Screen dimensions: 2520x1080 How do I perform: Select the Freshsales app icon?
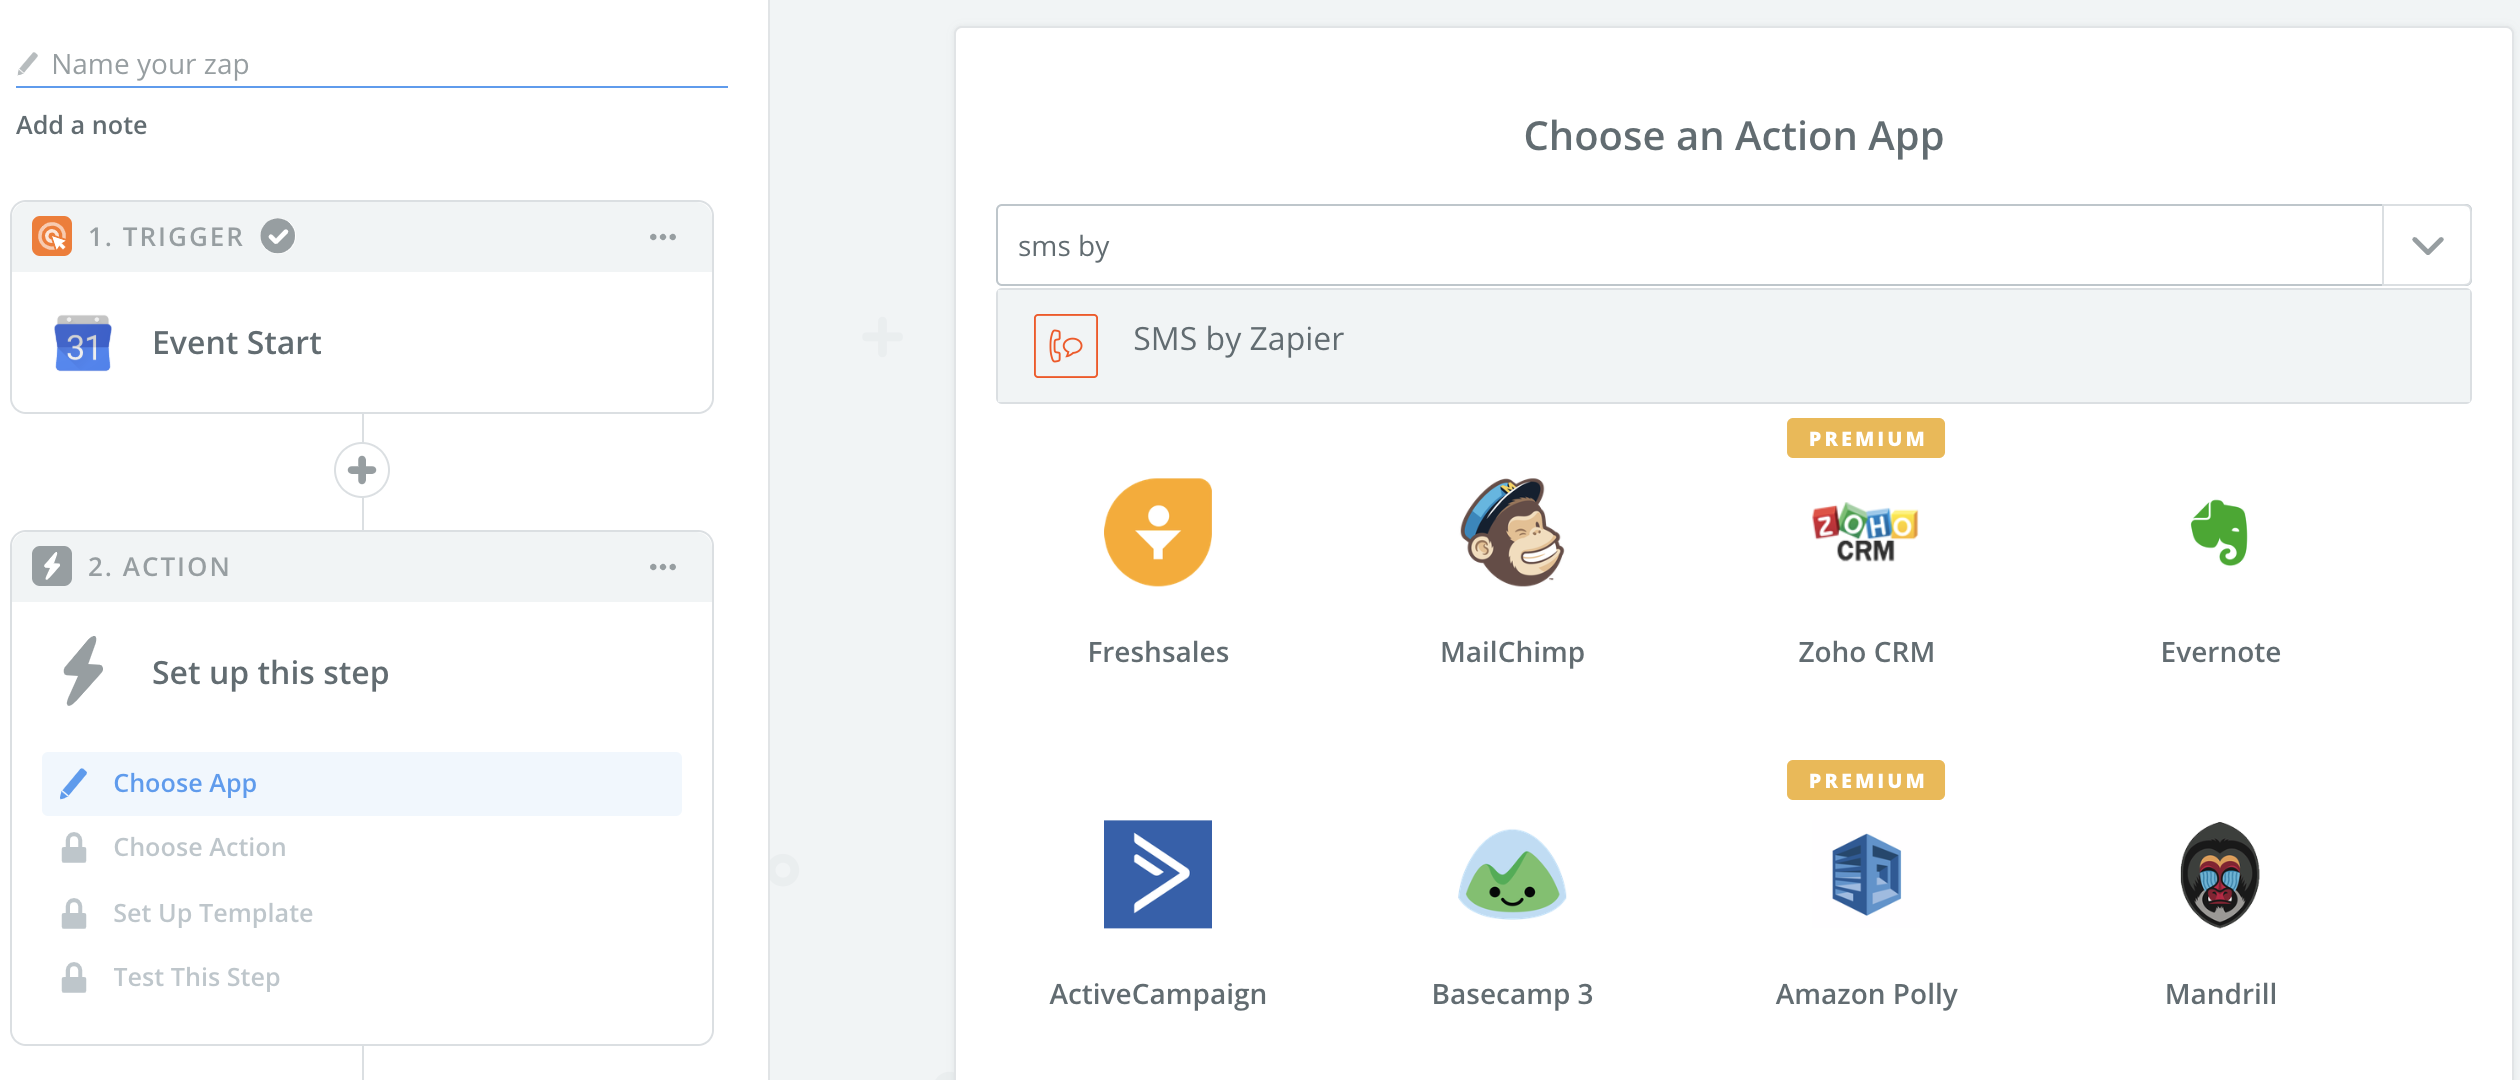1157,532
